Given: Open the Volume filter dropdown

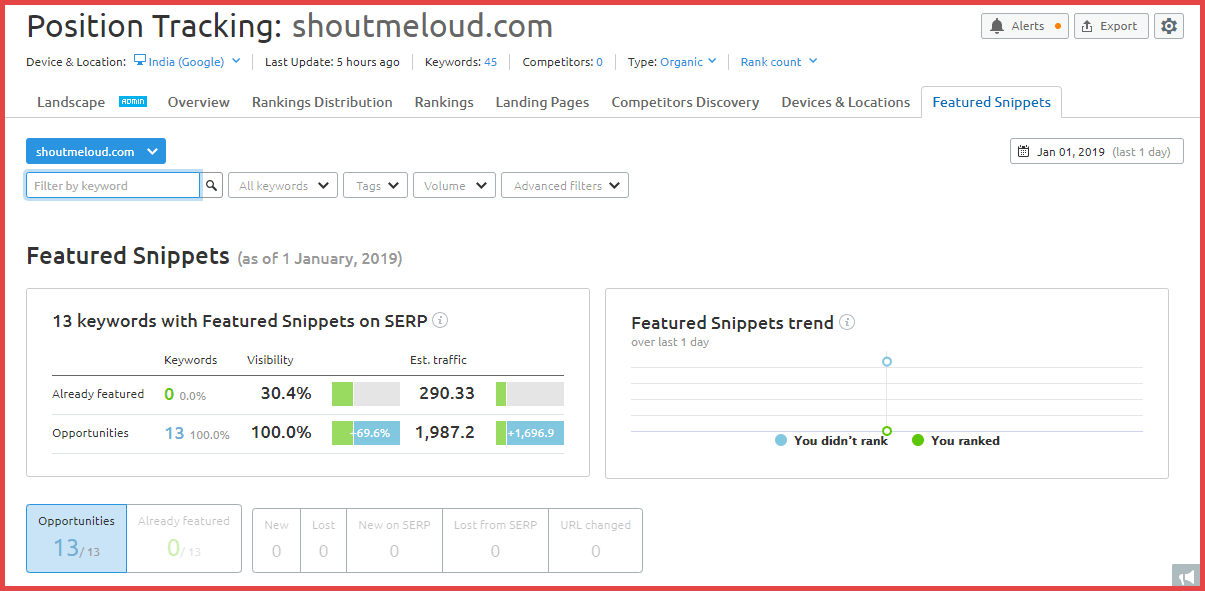Looking at the screenshot, I should [454, 185].
